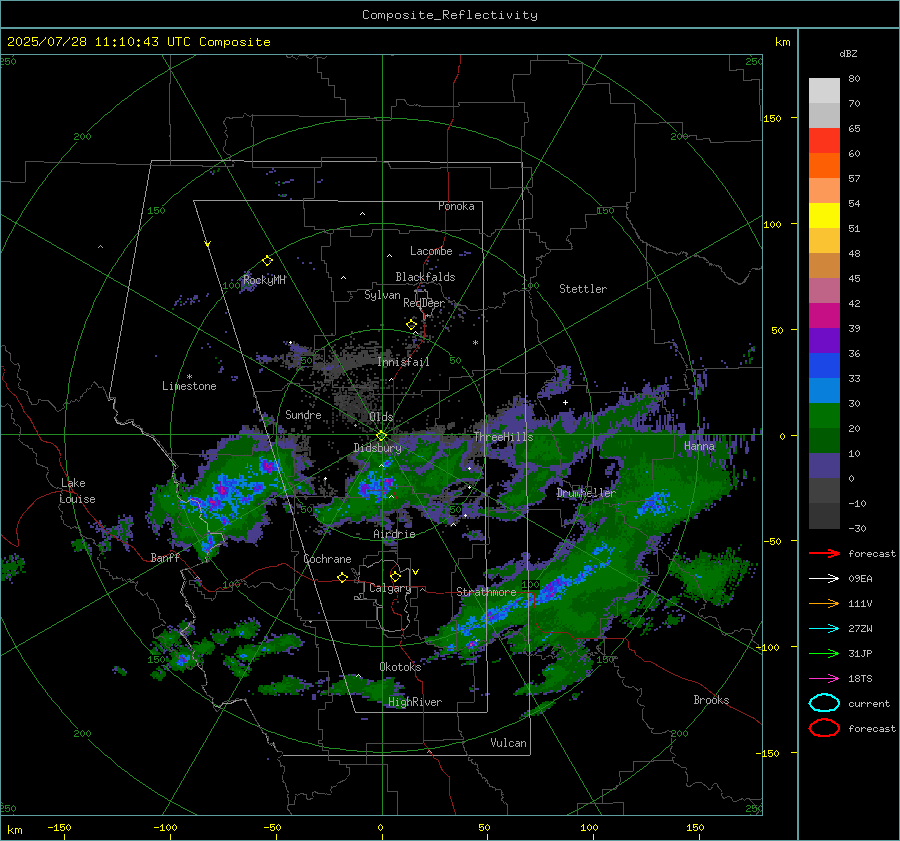Click the orange 57-60 dBZ color swatch
The image size is (900, 841).
click(824, 166)
